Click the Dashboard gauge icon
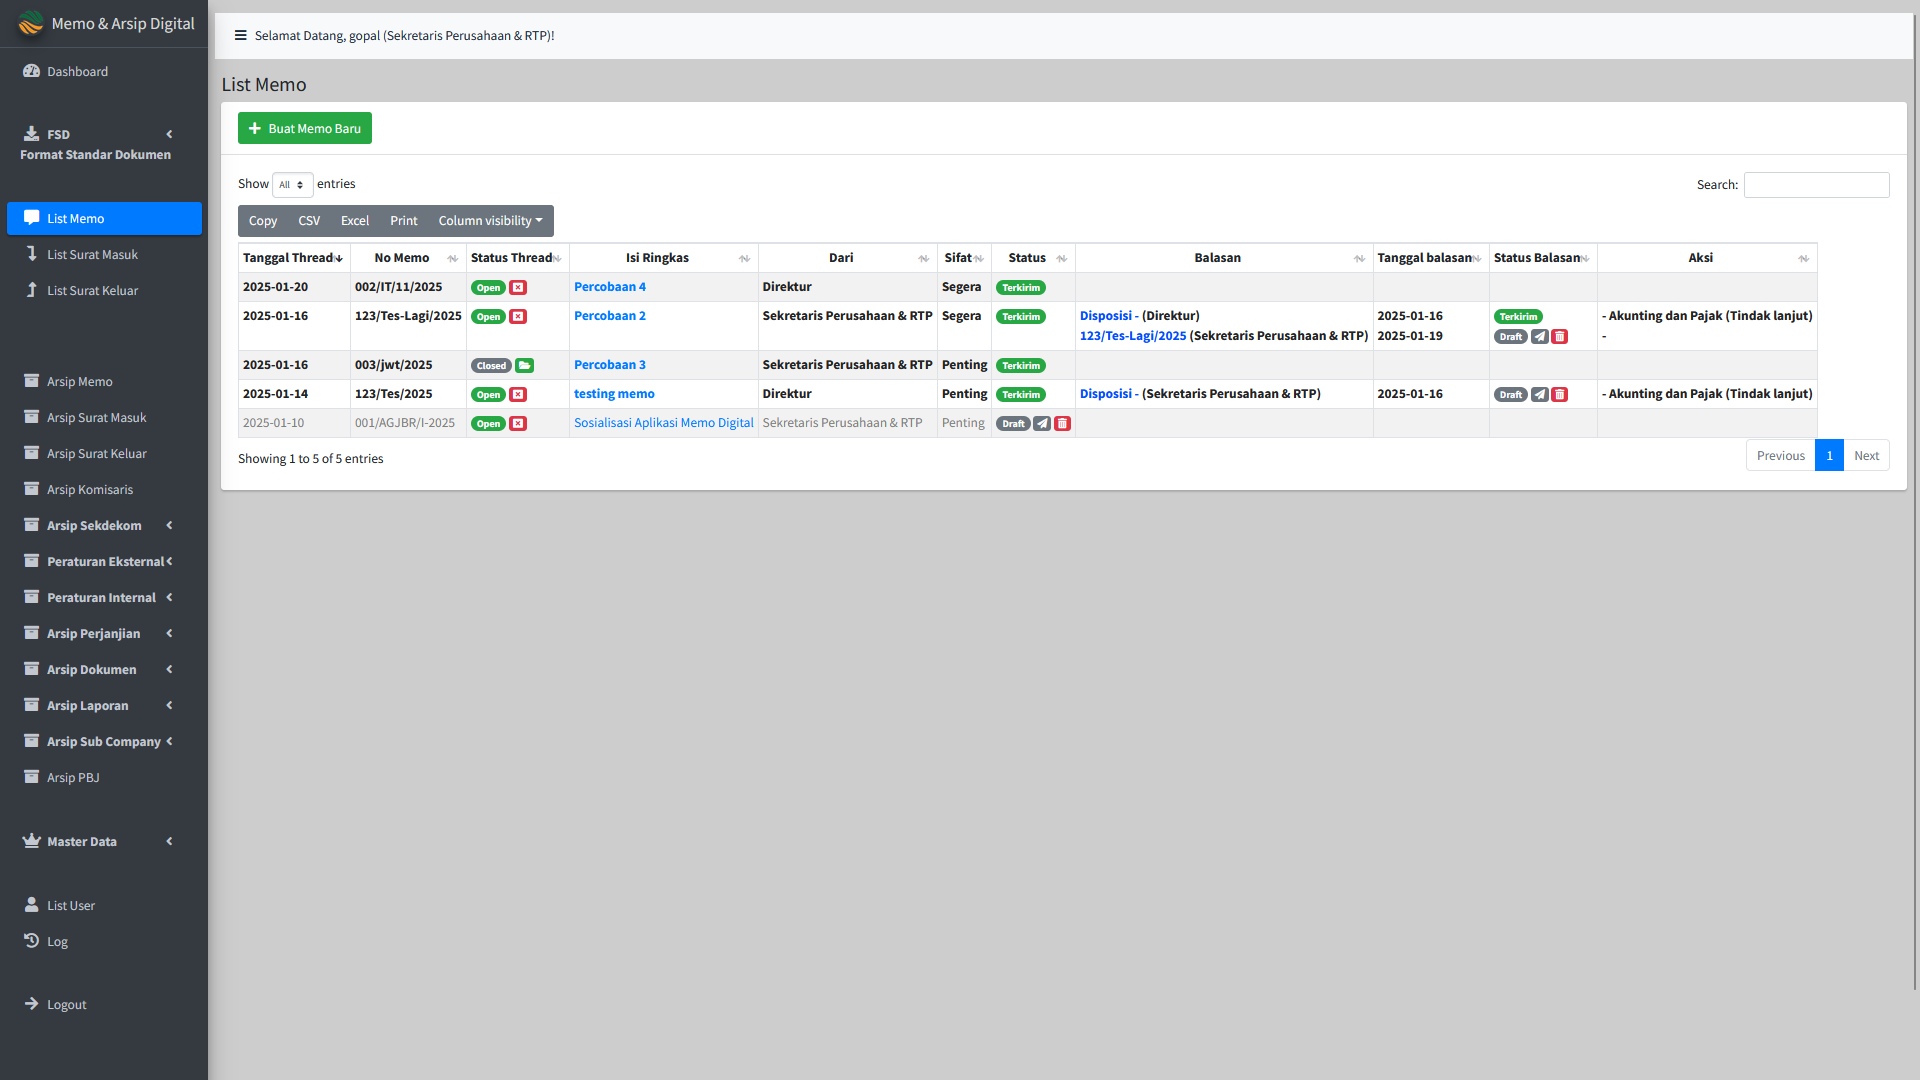The width and height of the screenshot is (1920, 1080). tap(31, 71)
